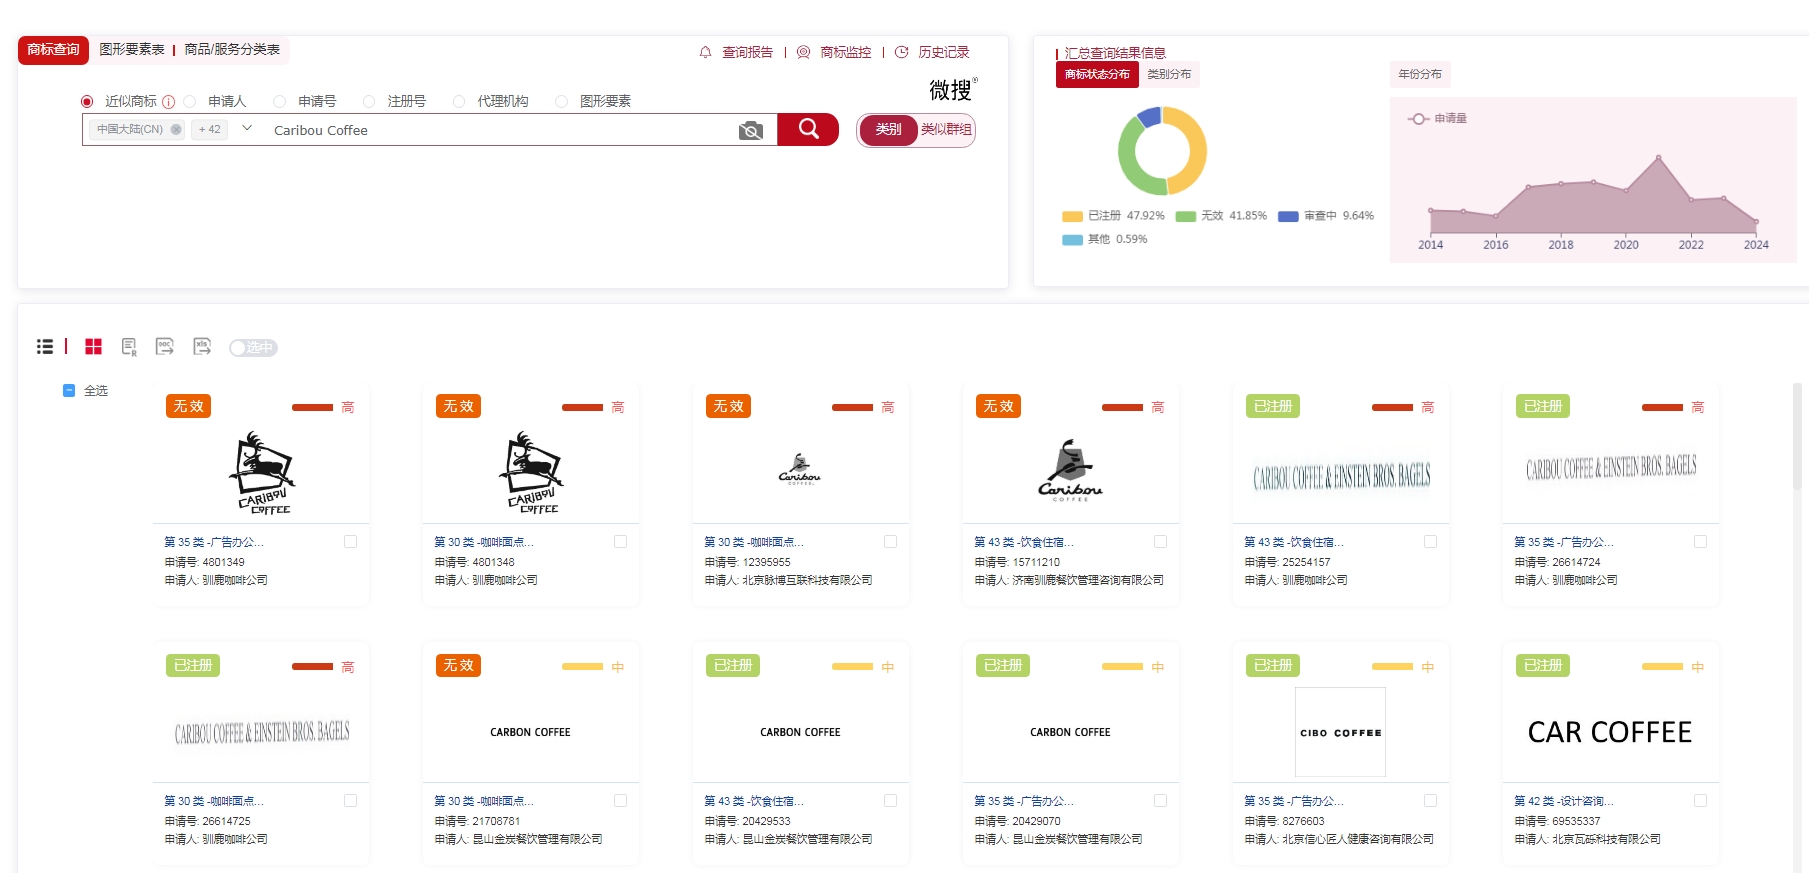Open CIBO COFFEE logo thumbnail
Screen dimensions: 1809x873
point(1340,732)
